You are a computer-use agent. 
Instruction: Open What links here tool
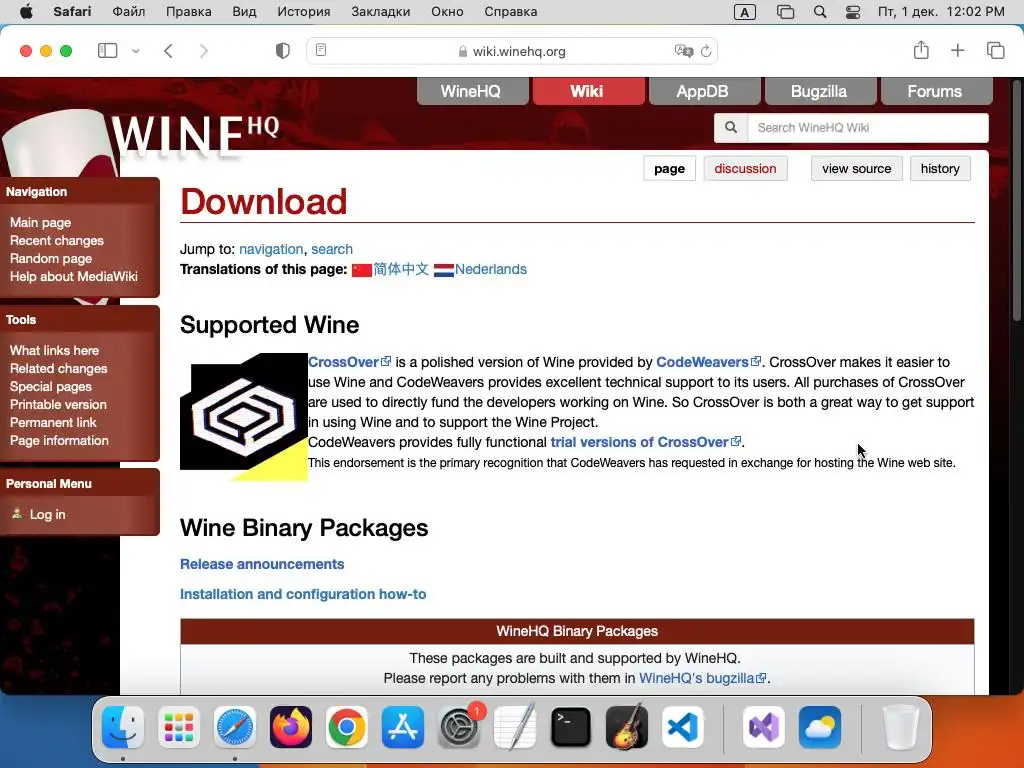(x=54, y=351)
